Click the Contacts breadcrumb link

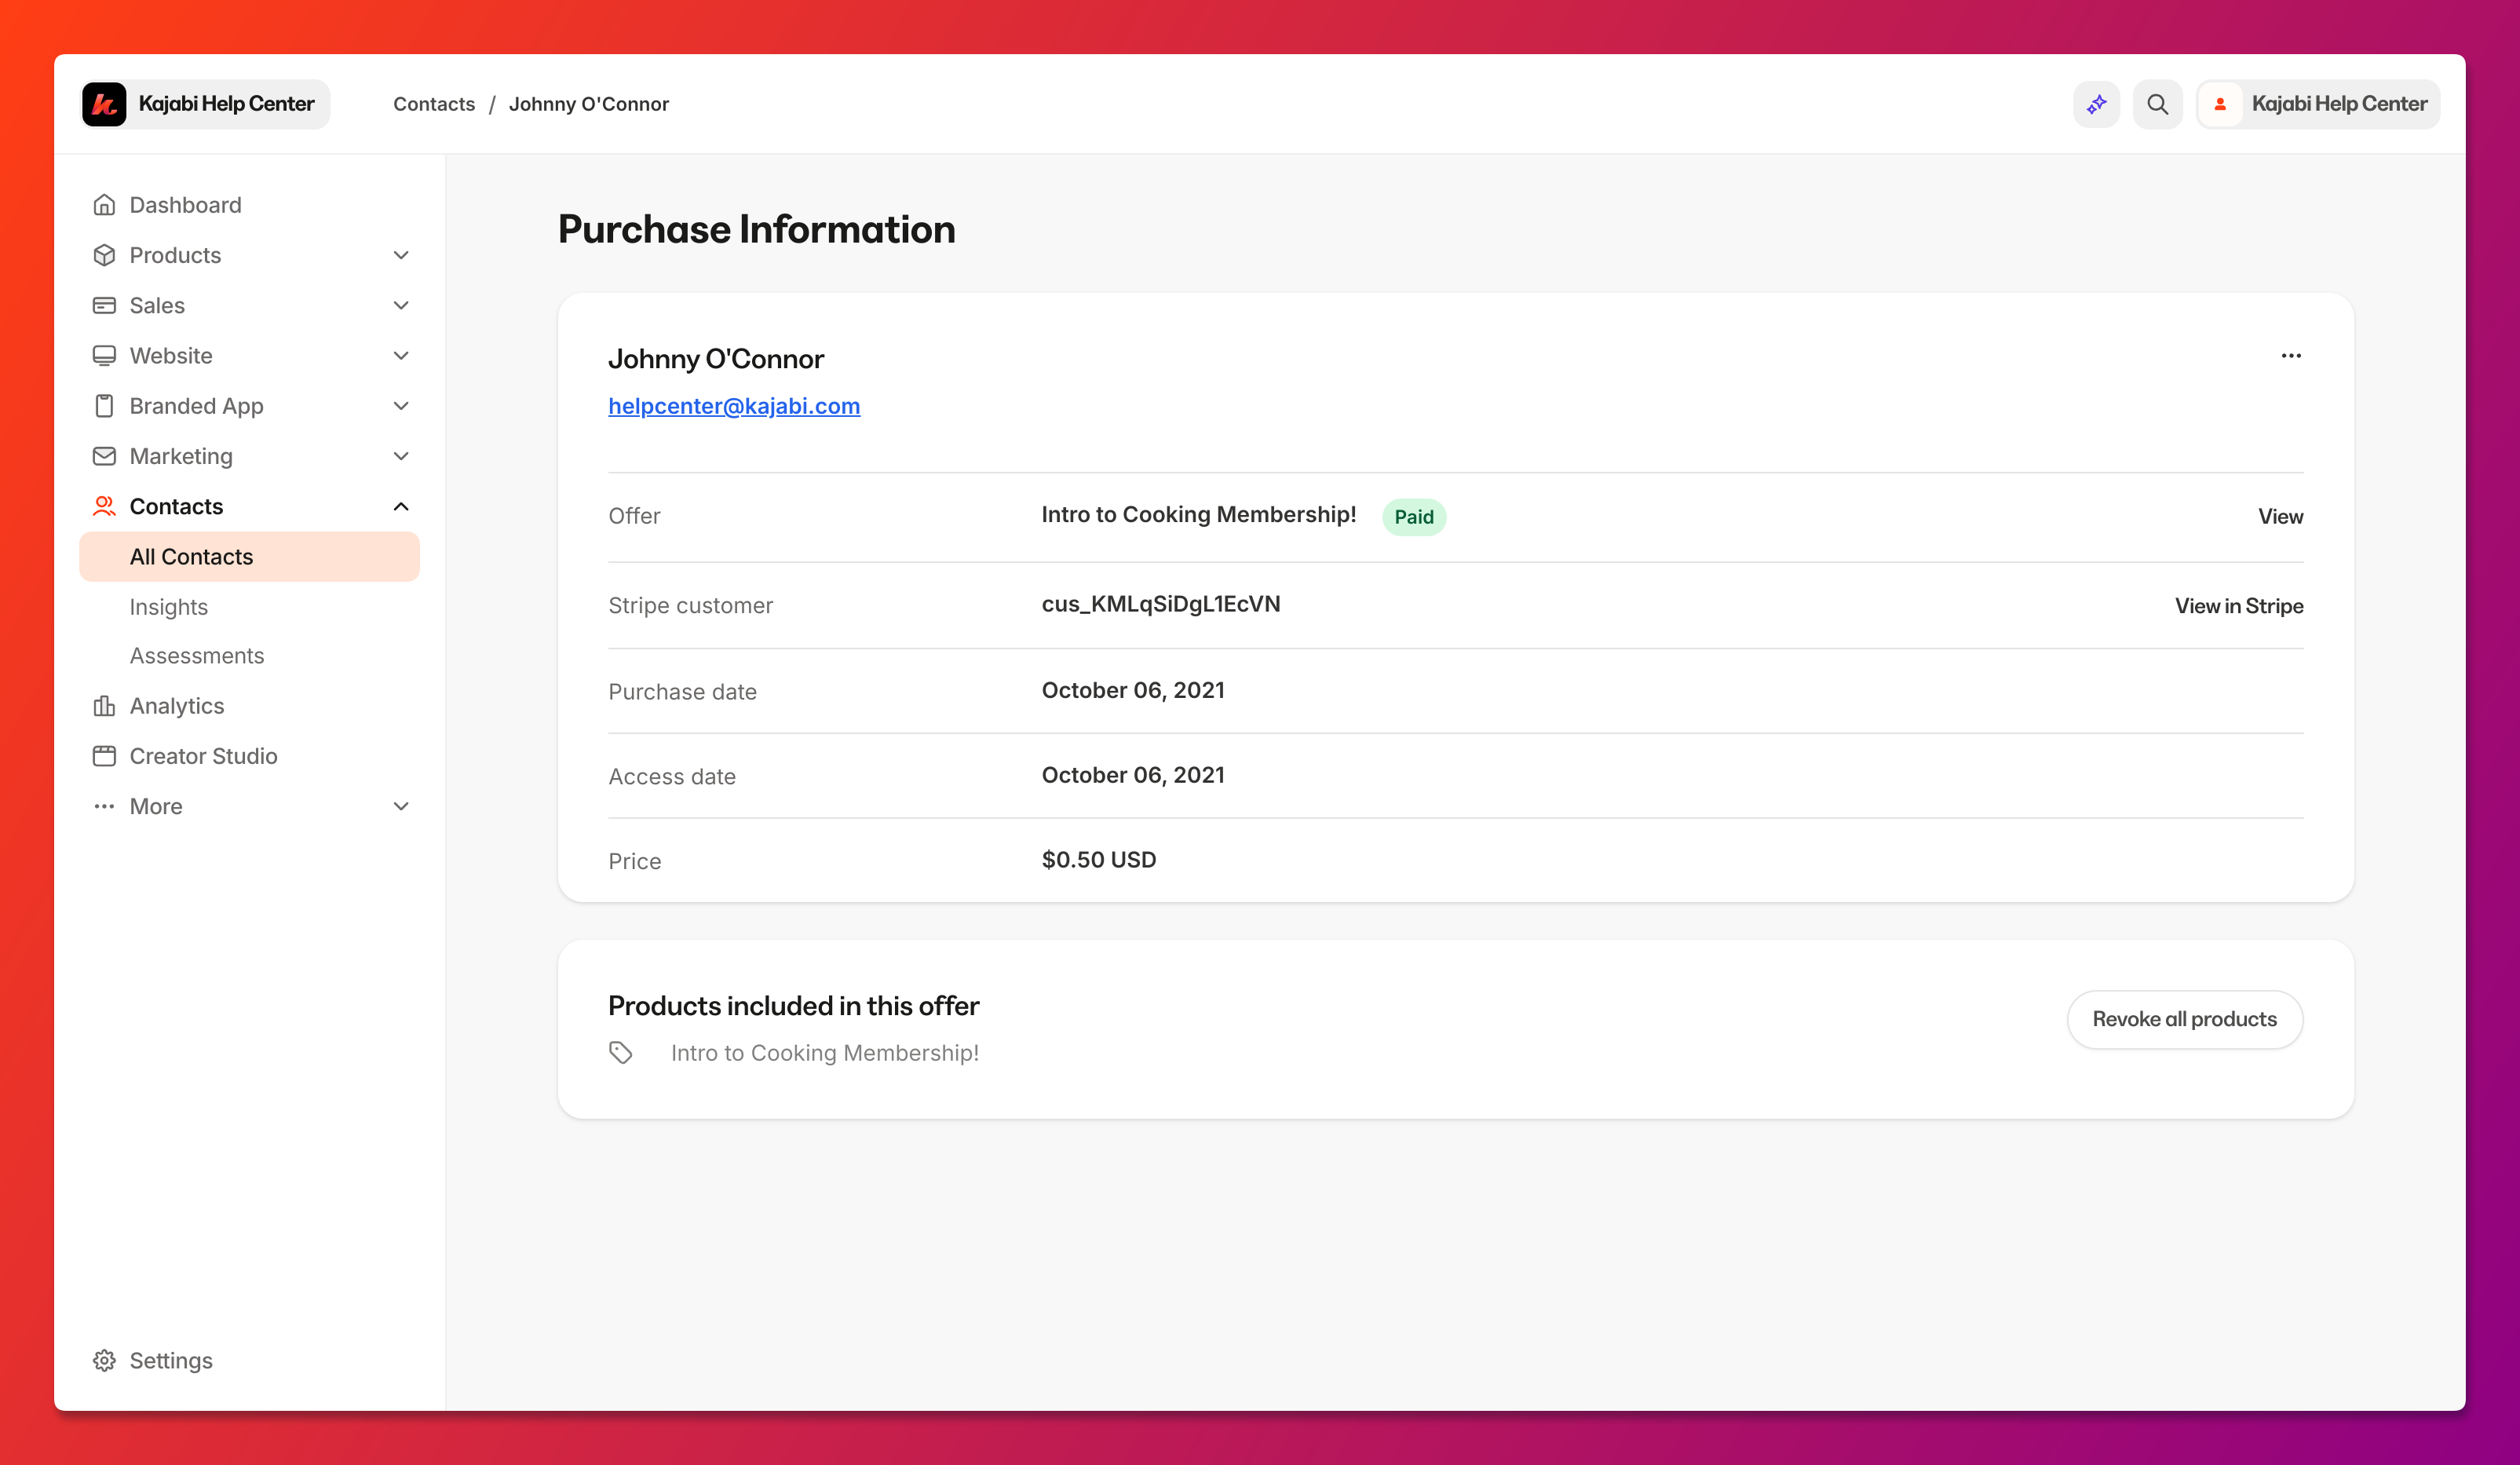click(x=434, y=104)
